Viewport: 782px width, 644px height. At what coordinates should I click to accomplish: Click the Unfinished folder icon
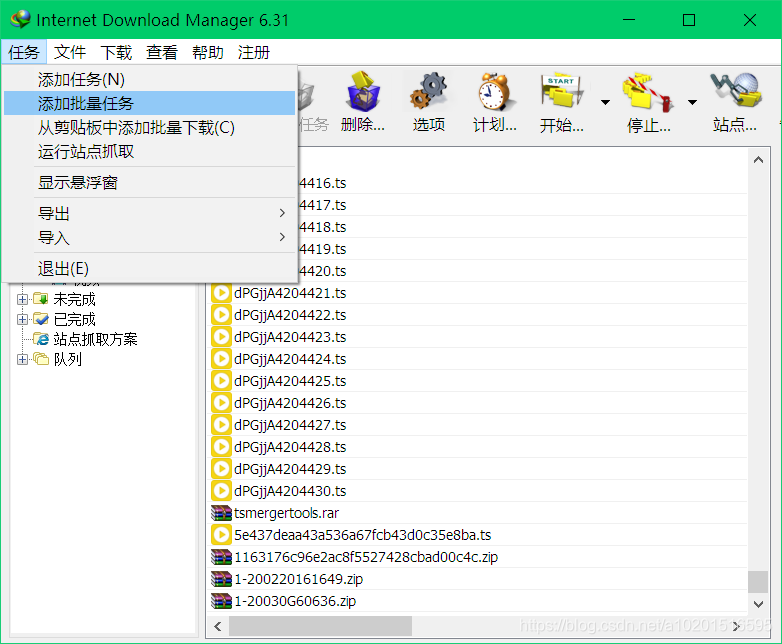(41, 299)
